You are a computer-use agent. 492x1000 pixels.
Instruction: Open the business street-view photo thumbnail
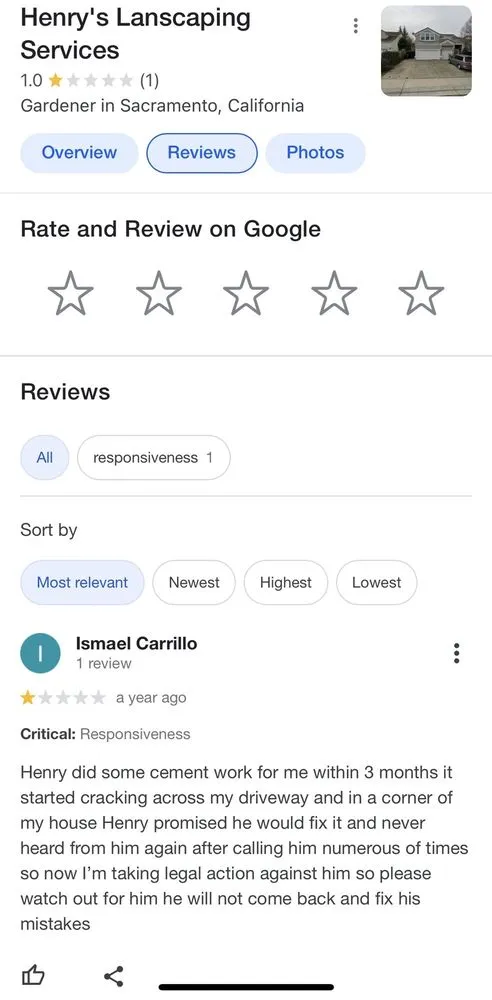point(426,51)
